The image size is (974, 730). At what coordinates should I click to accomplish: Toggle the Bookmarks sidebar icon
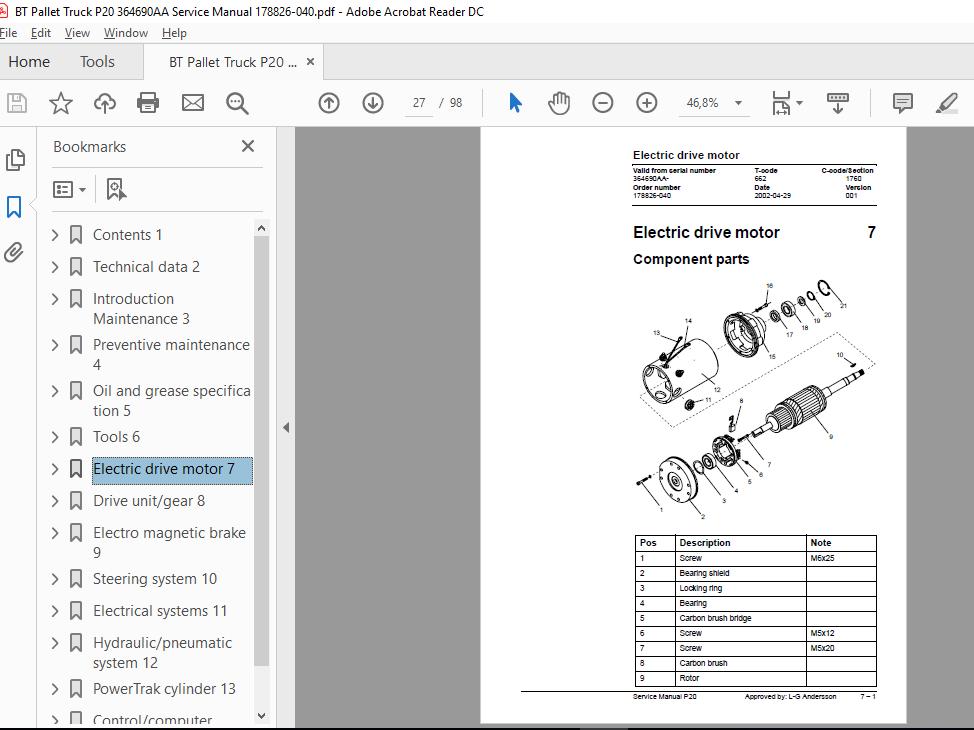[x=14, y=206]
